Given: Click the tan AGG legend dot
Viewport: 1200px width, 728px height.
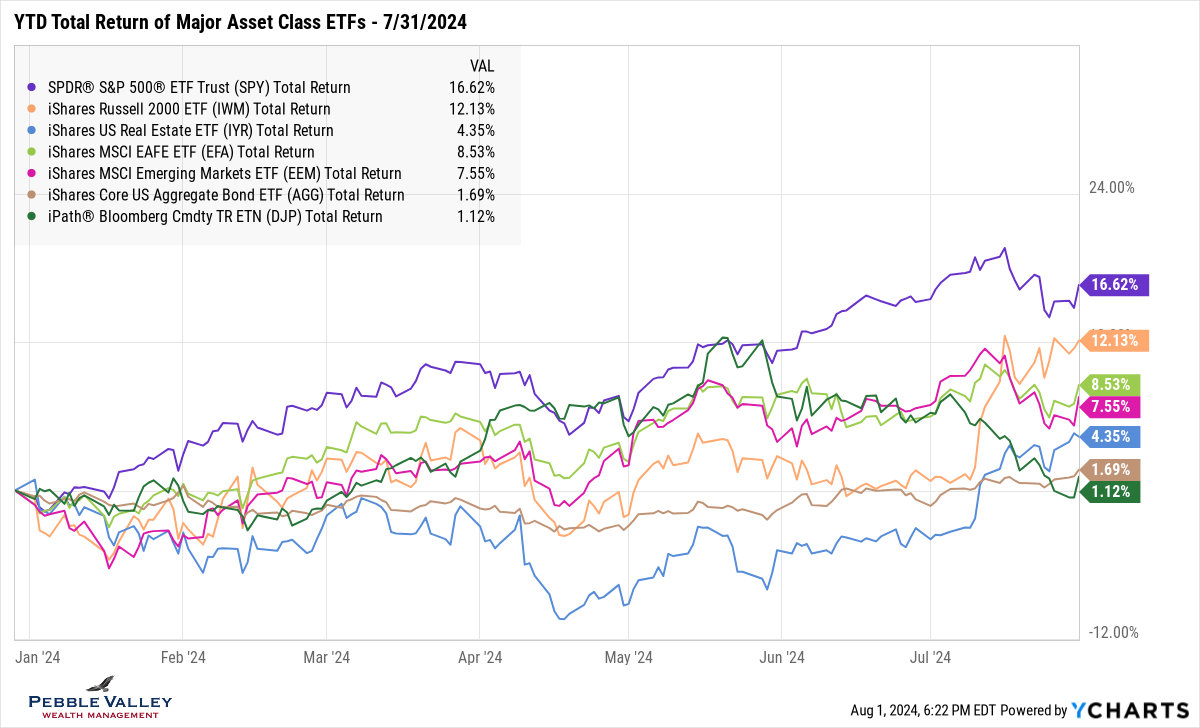Looking at the screenshot, I should pyautogui.click(x=35, y=195).
